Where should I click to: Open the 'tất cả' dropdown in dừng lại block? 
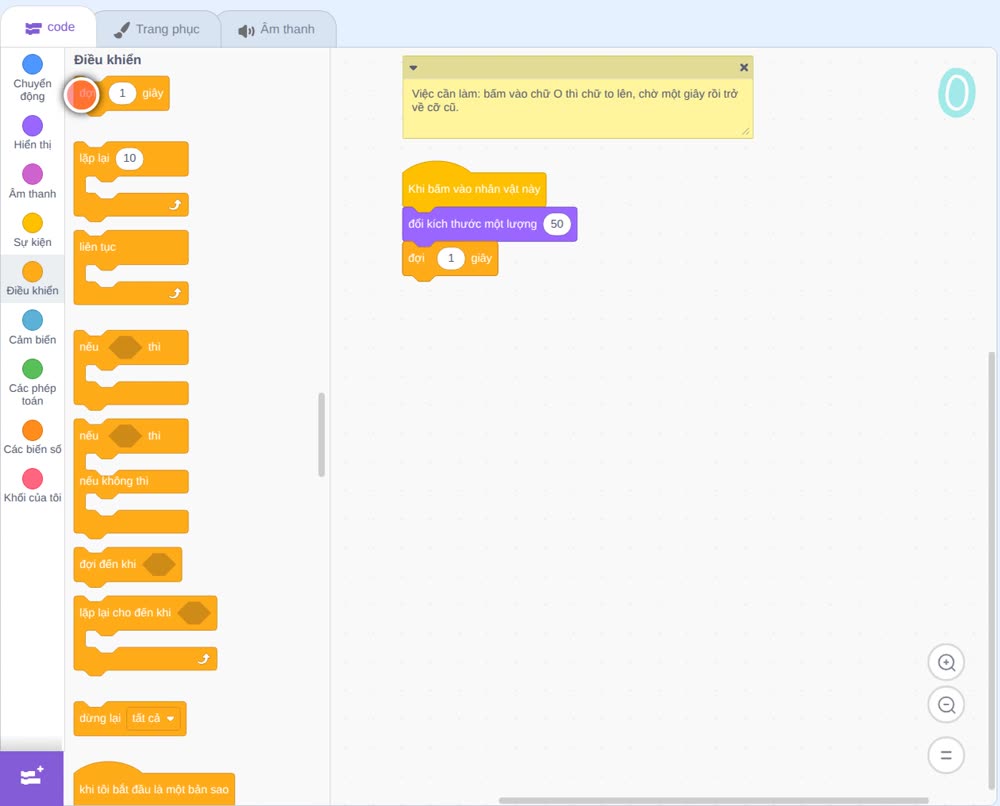[x=153, y=719]
